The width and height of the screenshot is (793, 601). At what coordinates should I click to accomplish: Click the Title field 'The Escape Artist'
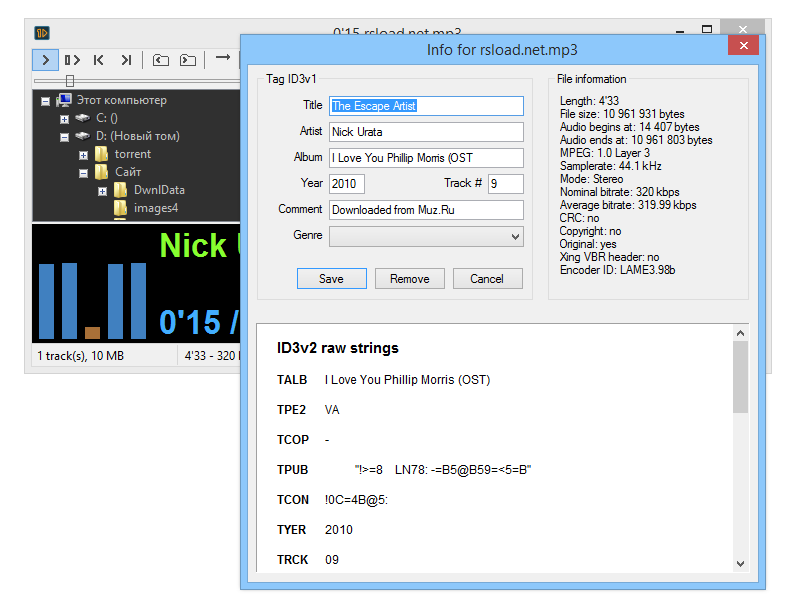426,106
